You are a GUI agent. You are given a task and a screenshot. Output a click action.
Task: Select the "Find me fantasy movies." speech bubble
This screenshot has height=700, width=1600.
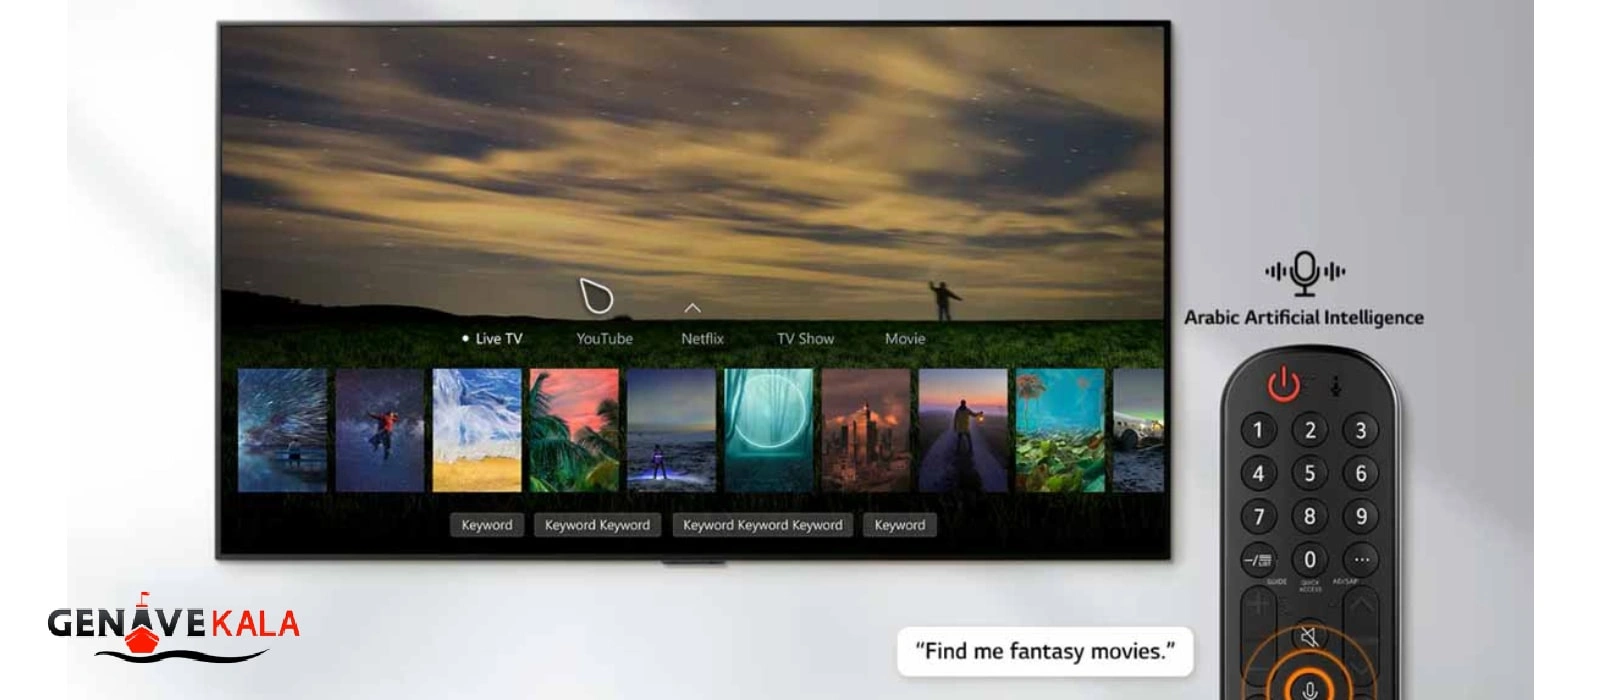(1045, 652)
